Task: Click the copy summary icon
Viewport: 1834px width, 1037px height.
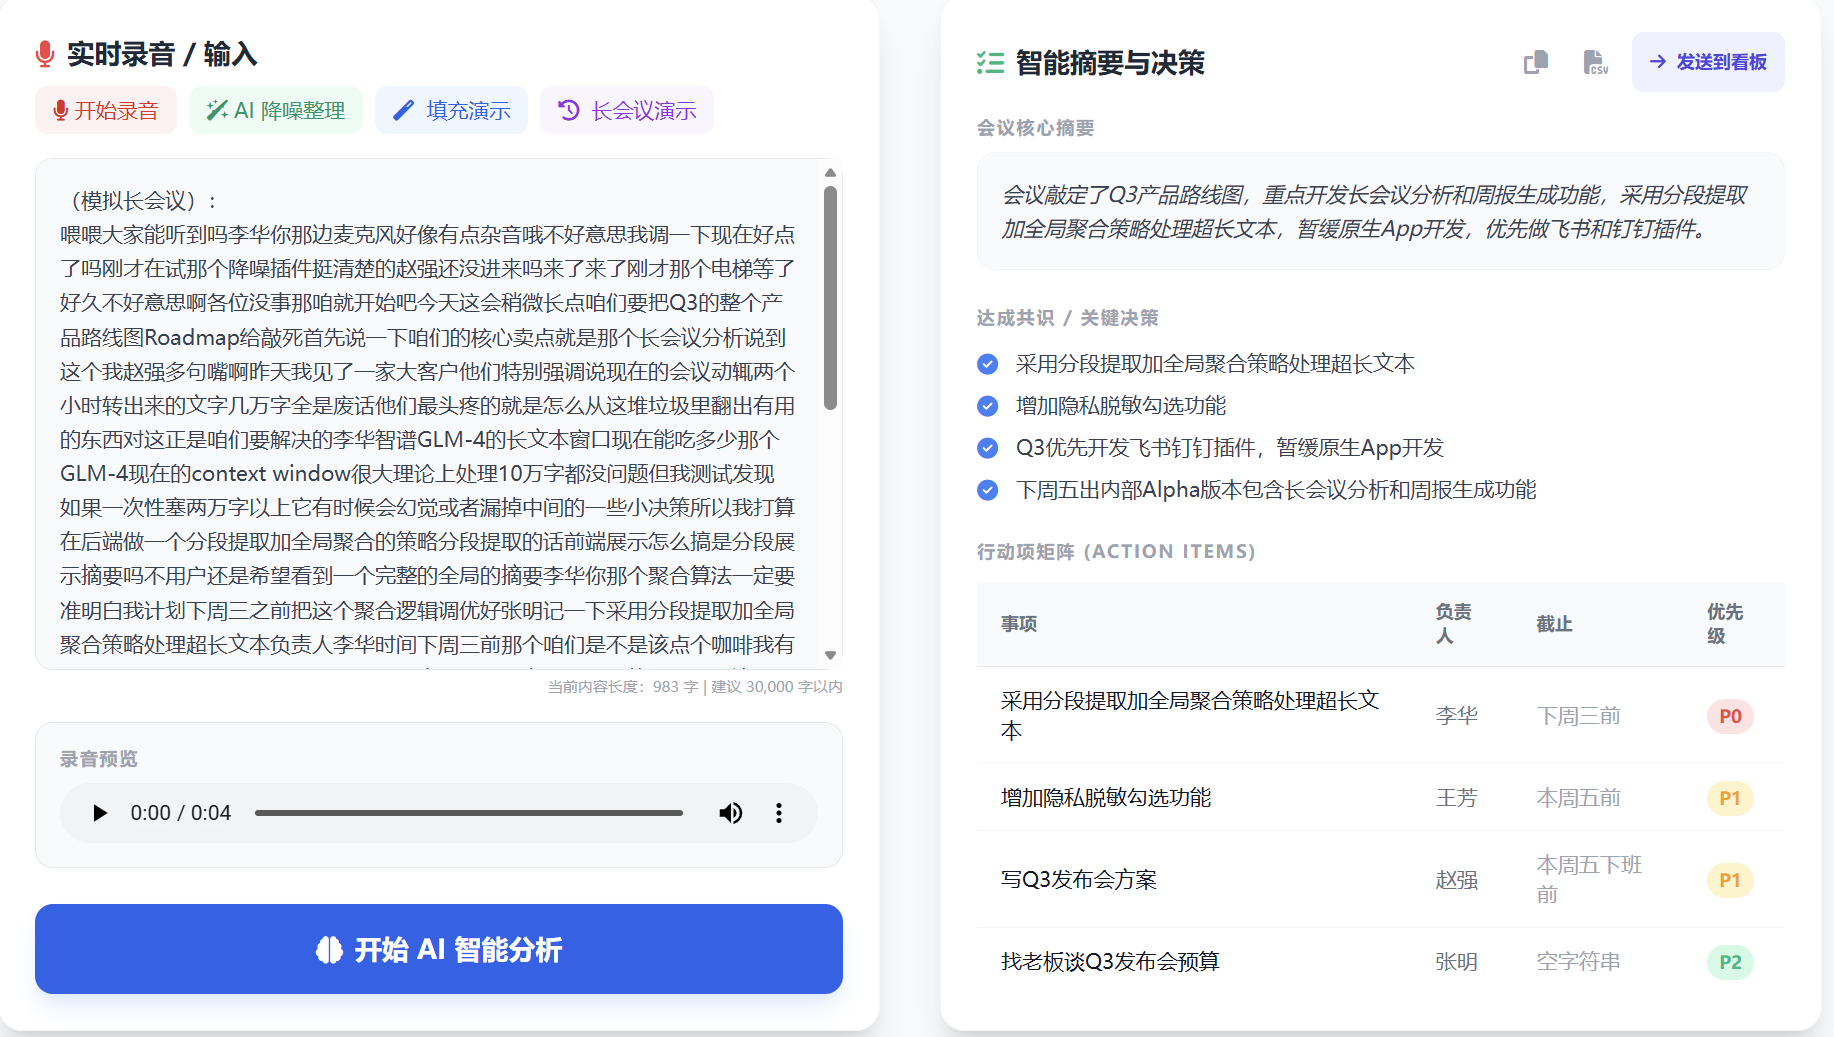Action: pos(1535,62)
